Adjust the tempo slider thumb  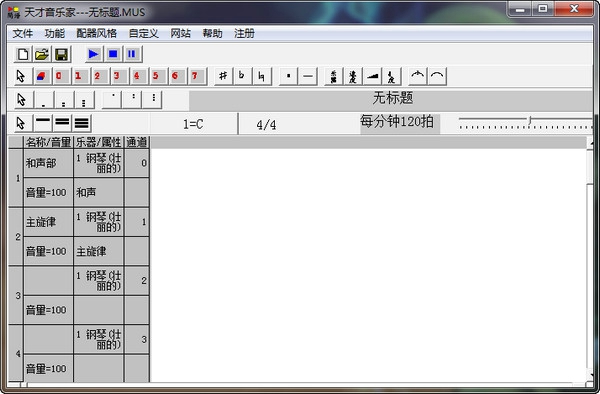[x=530, y=120]
